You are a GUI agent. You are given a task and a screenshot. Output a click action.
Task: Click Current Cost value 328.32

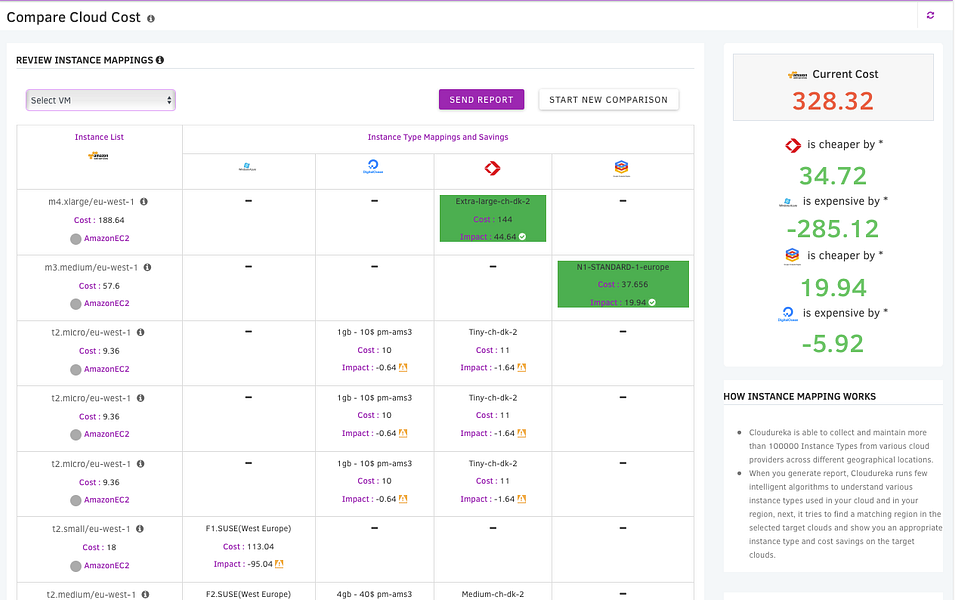pyautogui.click(x=833, y=101)
